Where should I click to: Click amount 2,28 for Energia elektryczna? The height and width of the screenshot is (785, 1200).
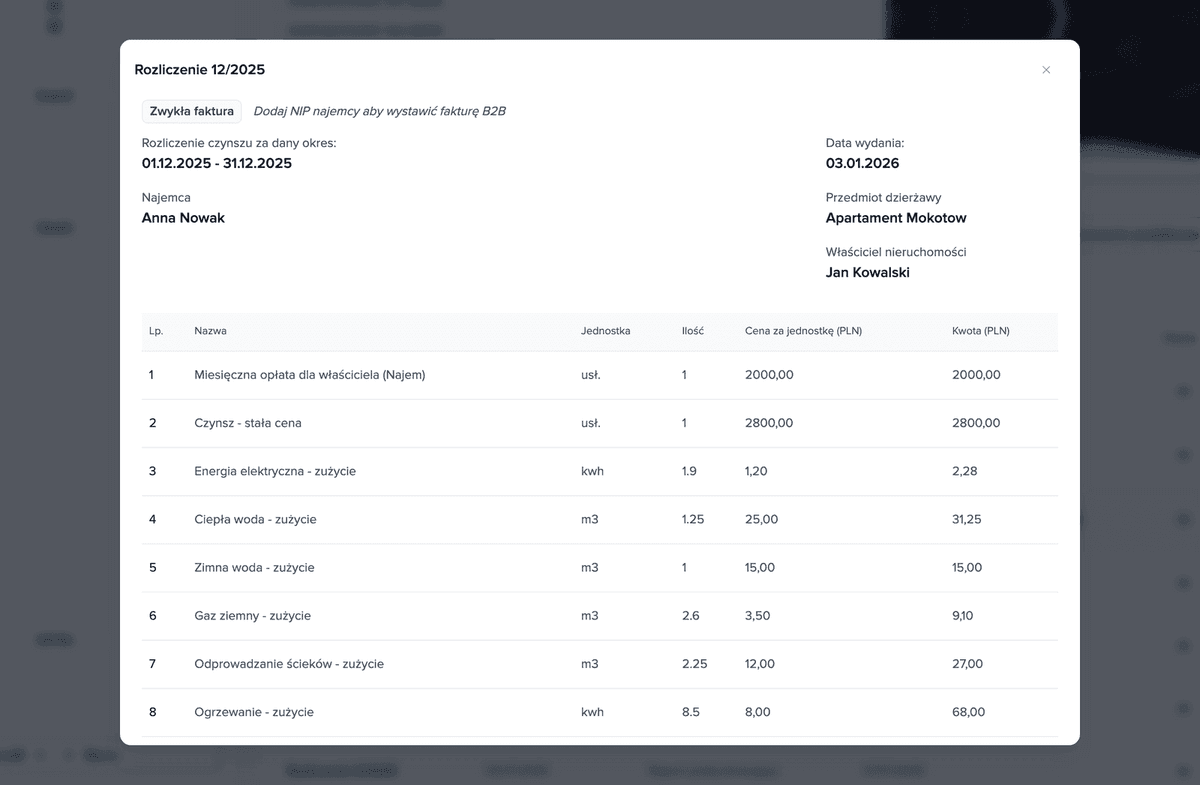[965, 471]
